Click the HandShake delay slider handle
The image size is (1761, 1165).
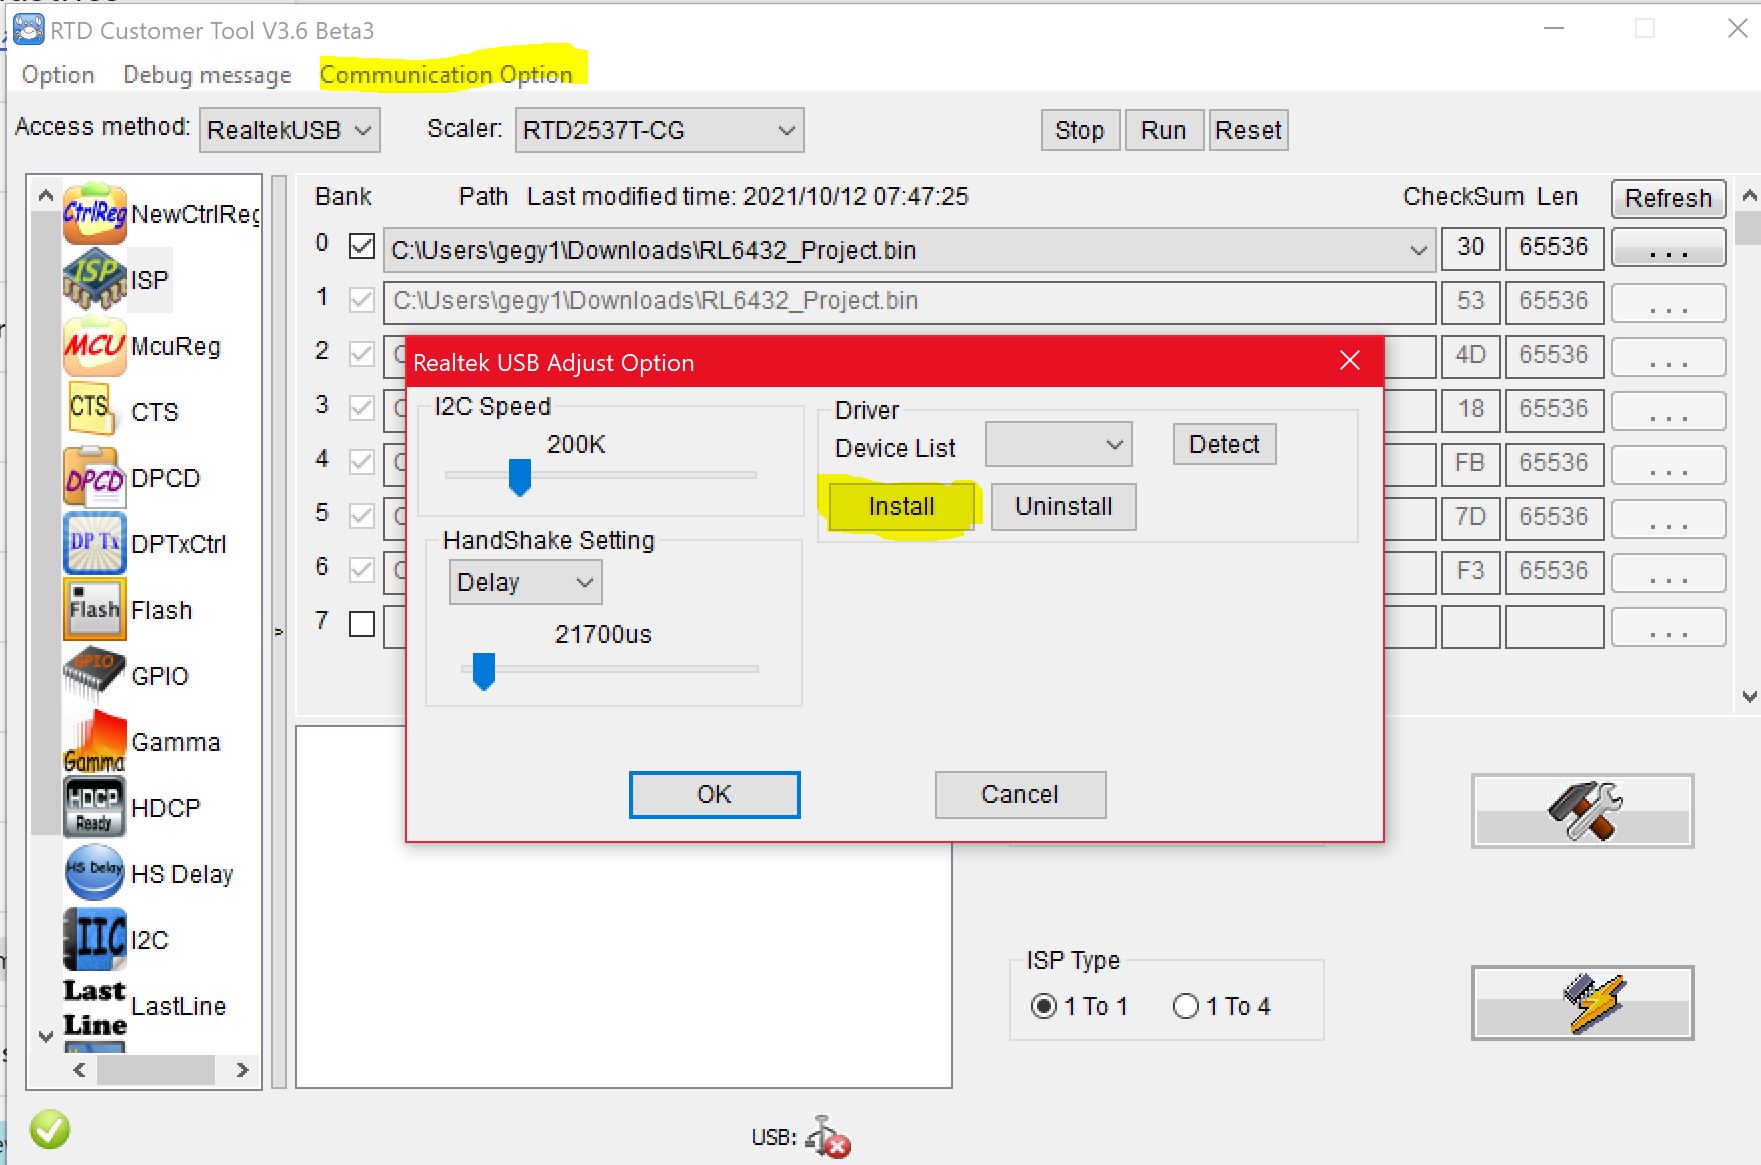tap(483, 671)
